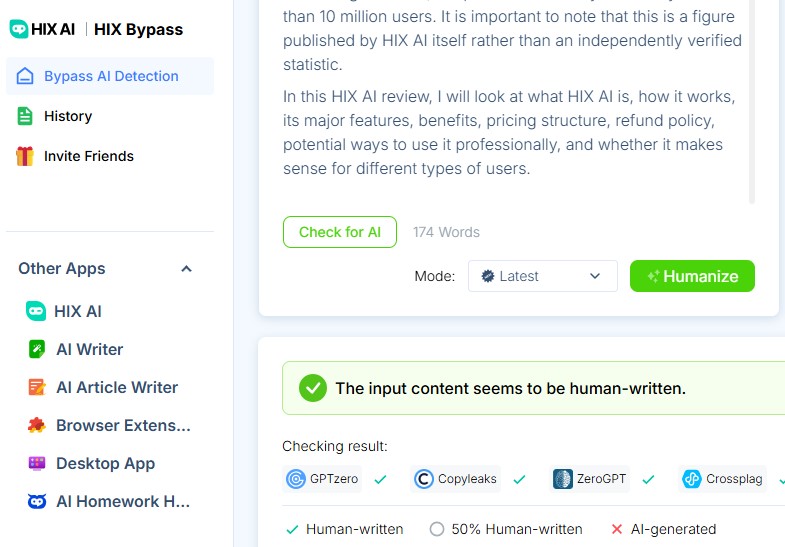Click the Human-written legend checkmark icon
Screen dimensions: 785x547
coord(292,529)
